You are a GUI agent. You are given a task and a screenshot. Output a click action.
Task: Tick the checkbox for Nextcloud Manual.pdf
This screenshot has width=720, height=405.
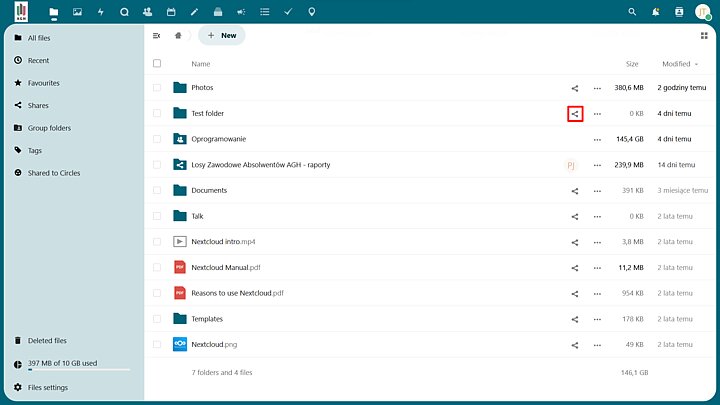coord(157,268)
